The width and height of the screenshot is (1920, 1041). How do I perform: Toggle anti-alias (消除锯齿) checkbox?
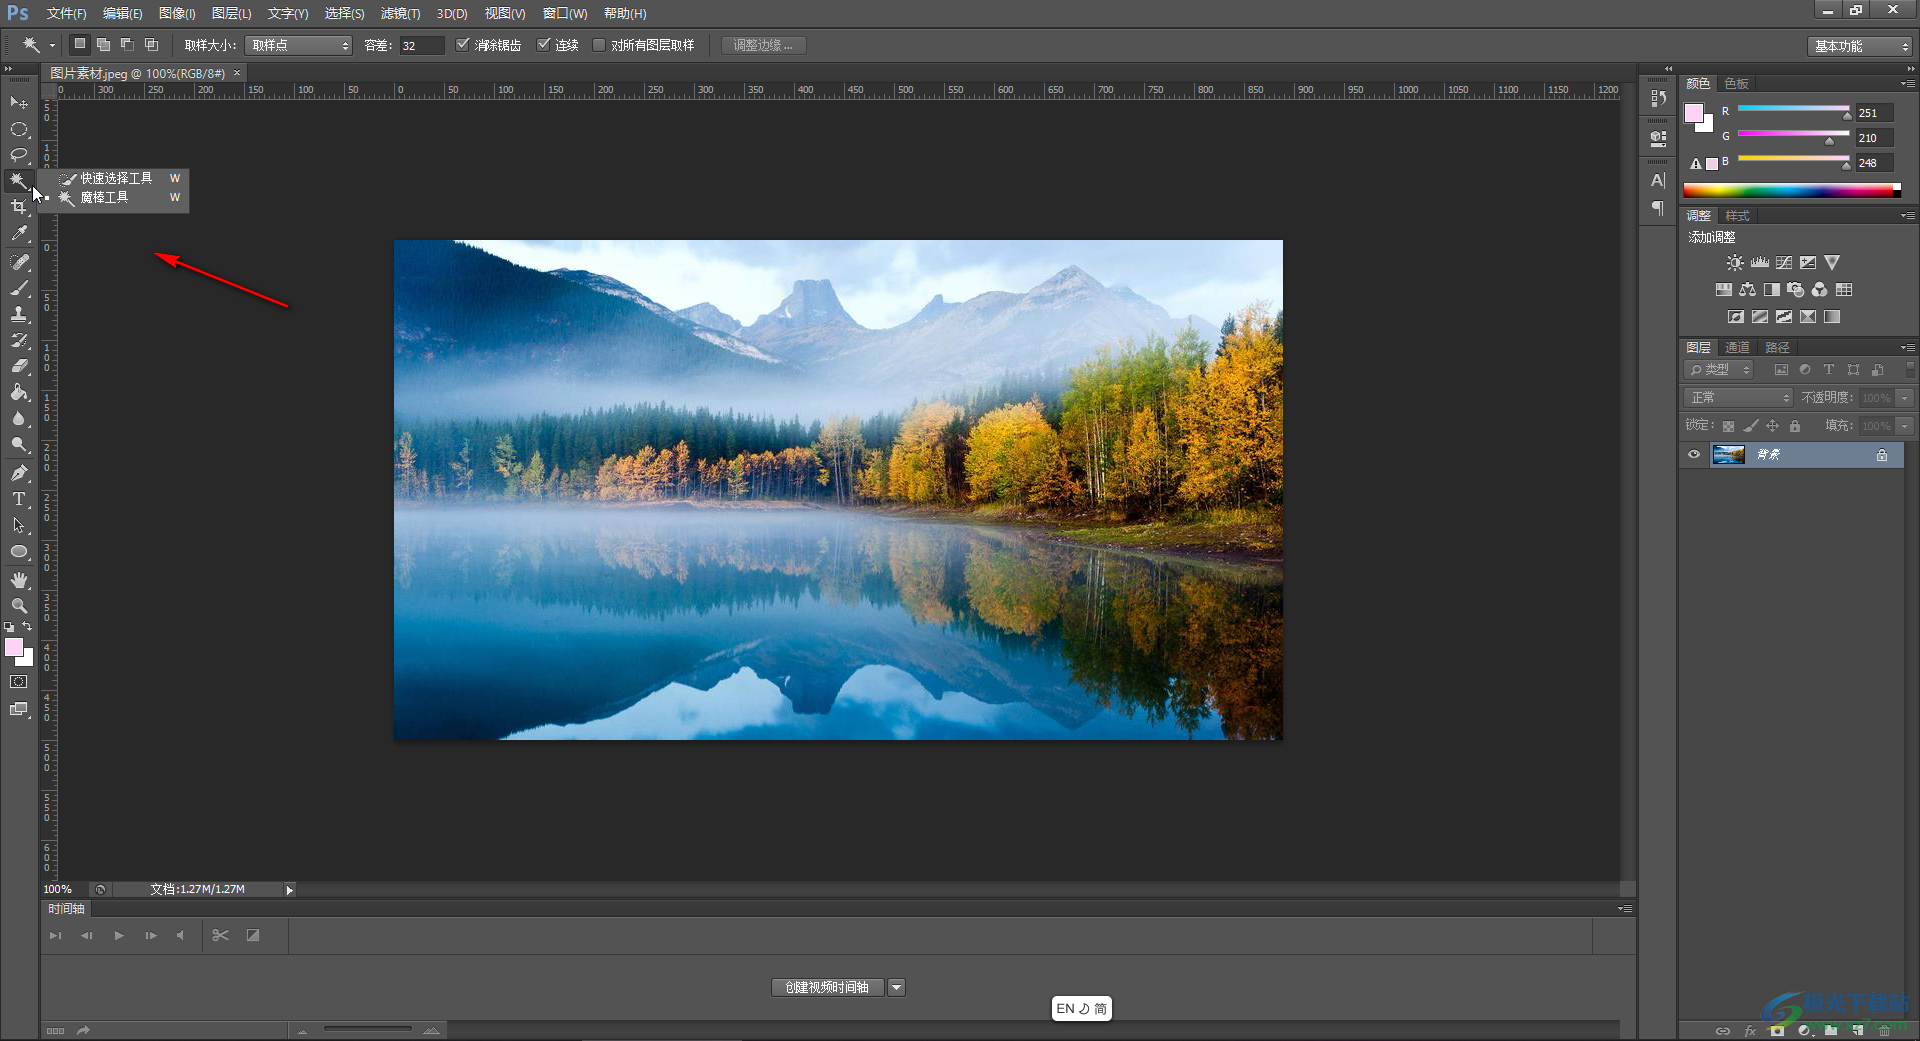pyautogui.click(x=462, y=45)
